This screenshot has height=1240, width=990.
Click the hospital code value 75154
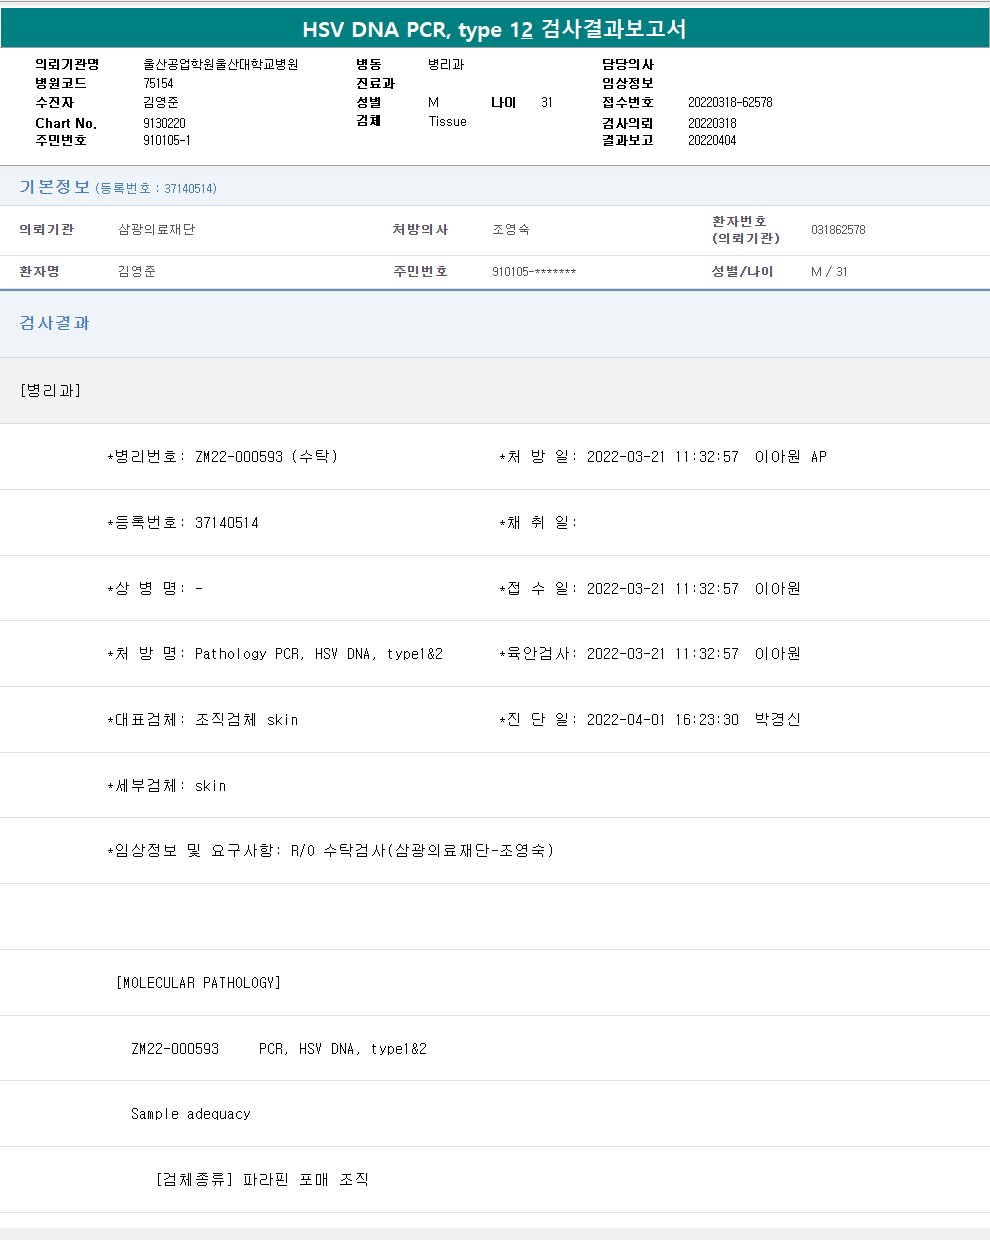(x=158, y=83)
